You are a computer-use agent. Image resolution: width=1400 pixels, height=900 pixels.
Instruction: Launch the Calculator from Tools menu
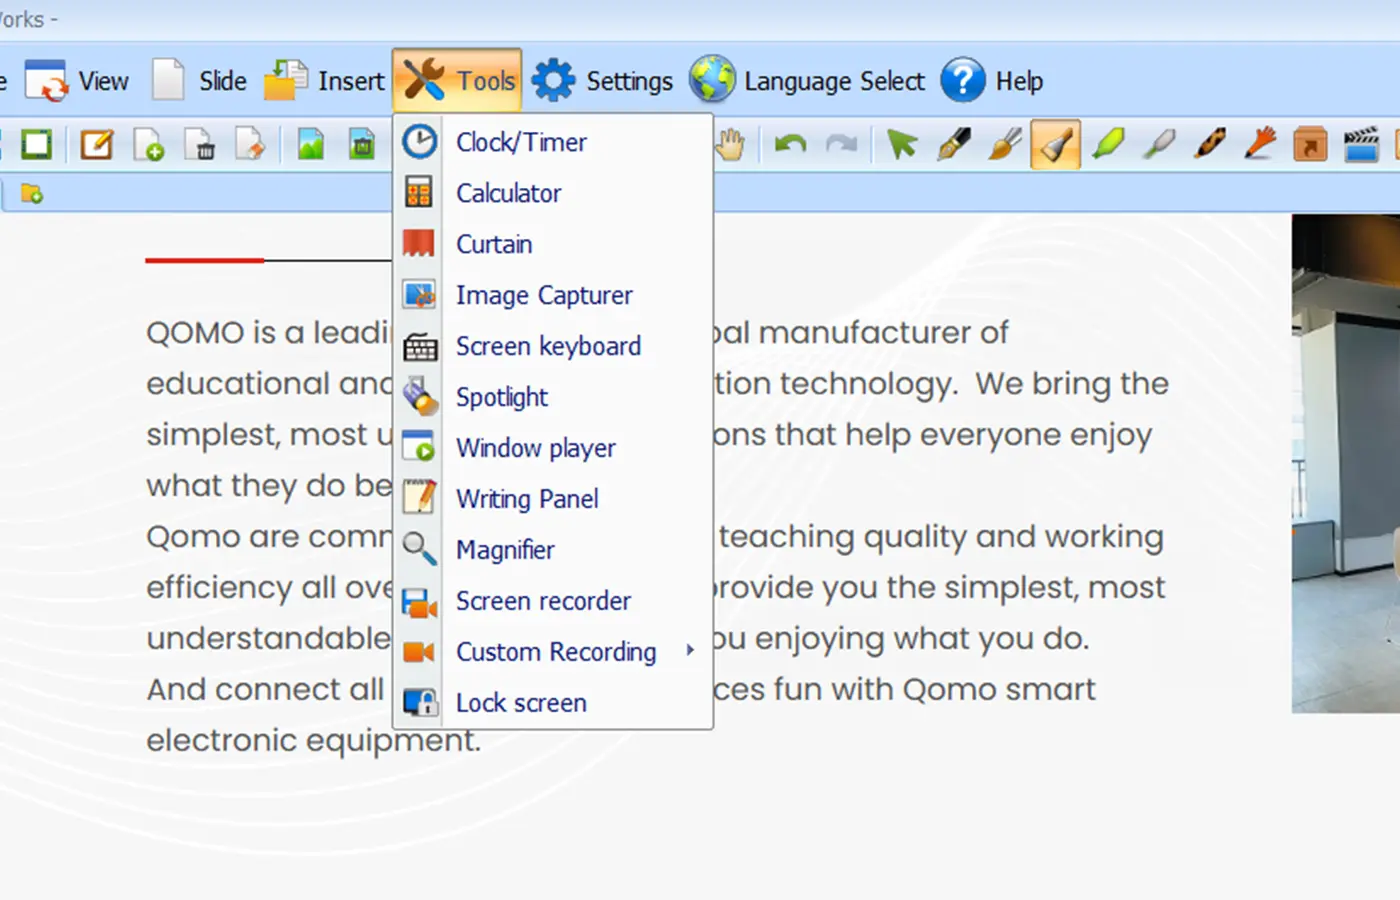(553, 193)
